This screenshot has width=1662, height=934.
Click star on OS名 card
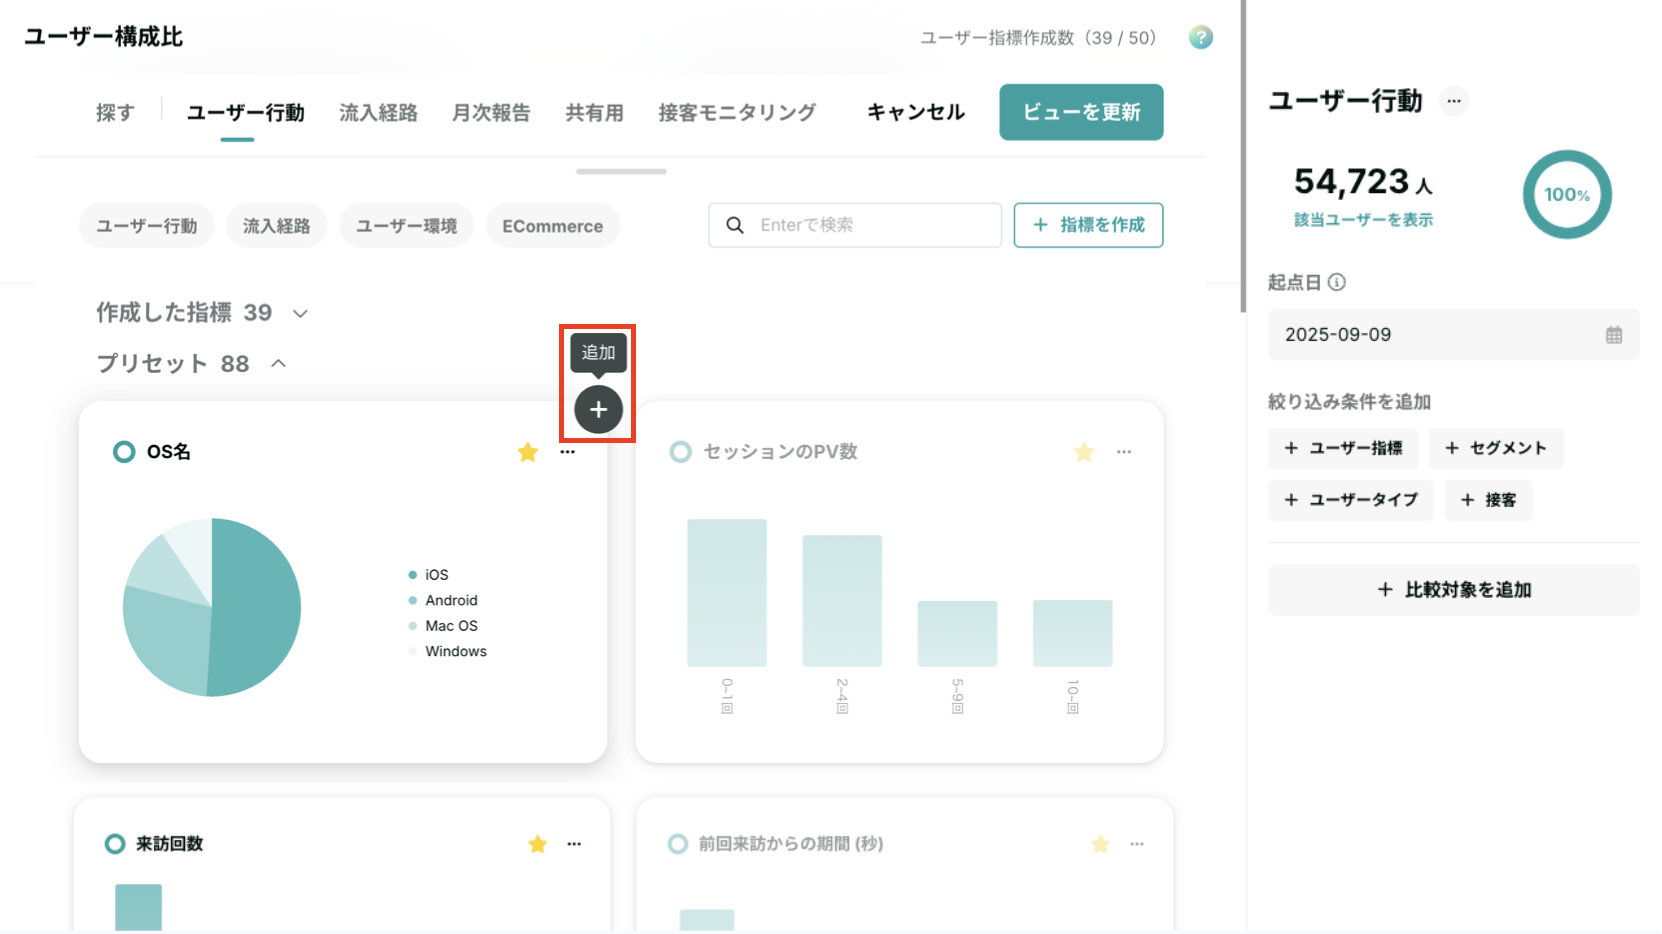(x=528, y=452)
